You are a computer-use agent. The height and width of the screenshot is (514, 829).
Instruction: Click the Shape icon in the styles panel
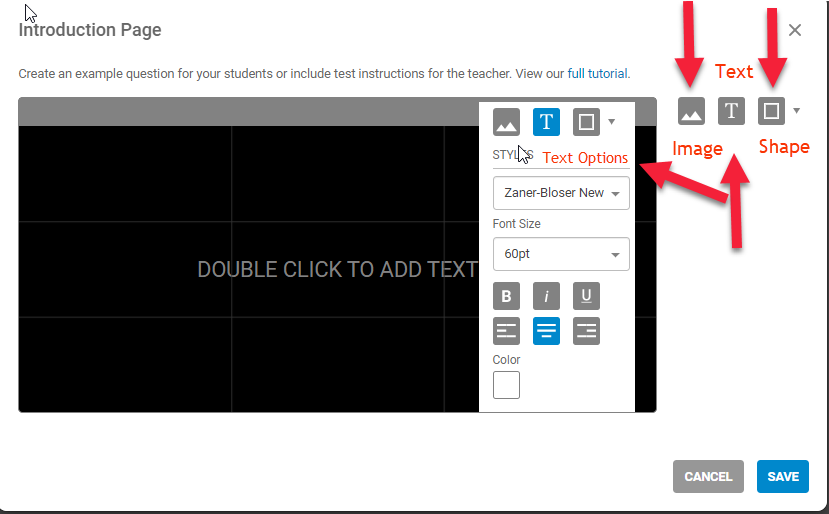586,123
